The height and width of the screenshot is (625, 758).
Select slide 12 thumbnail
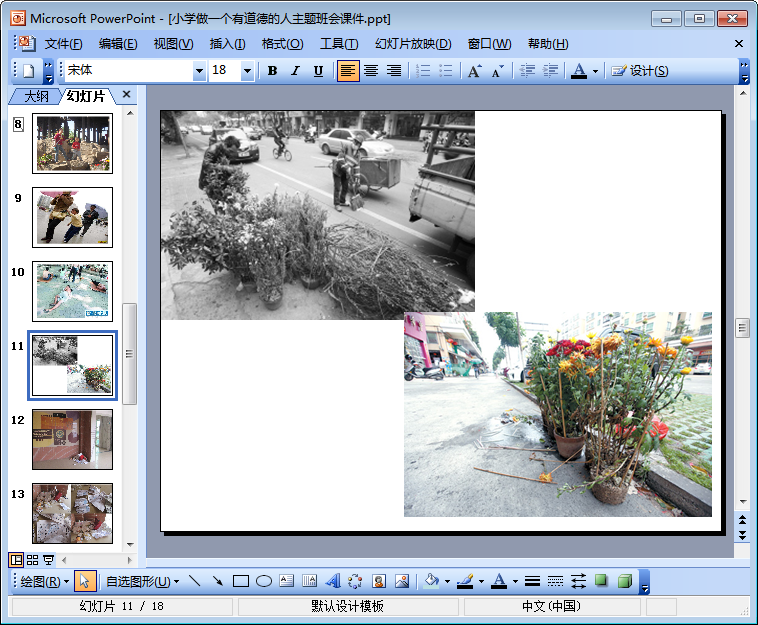72,439
